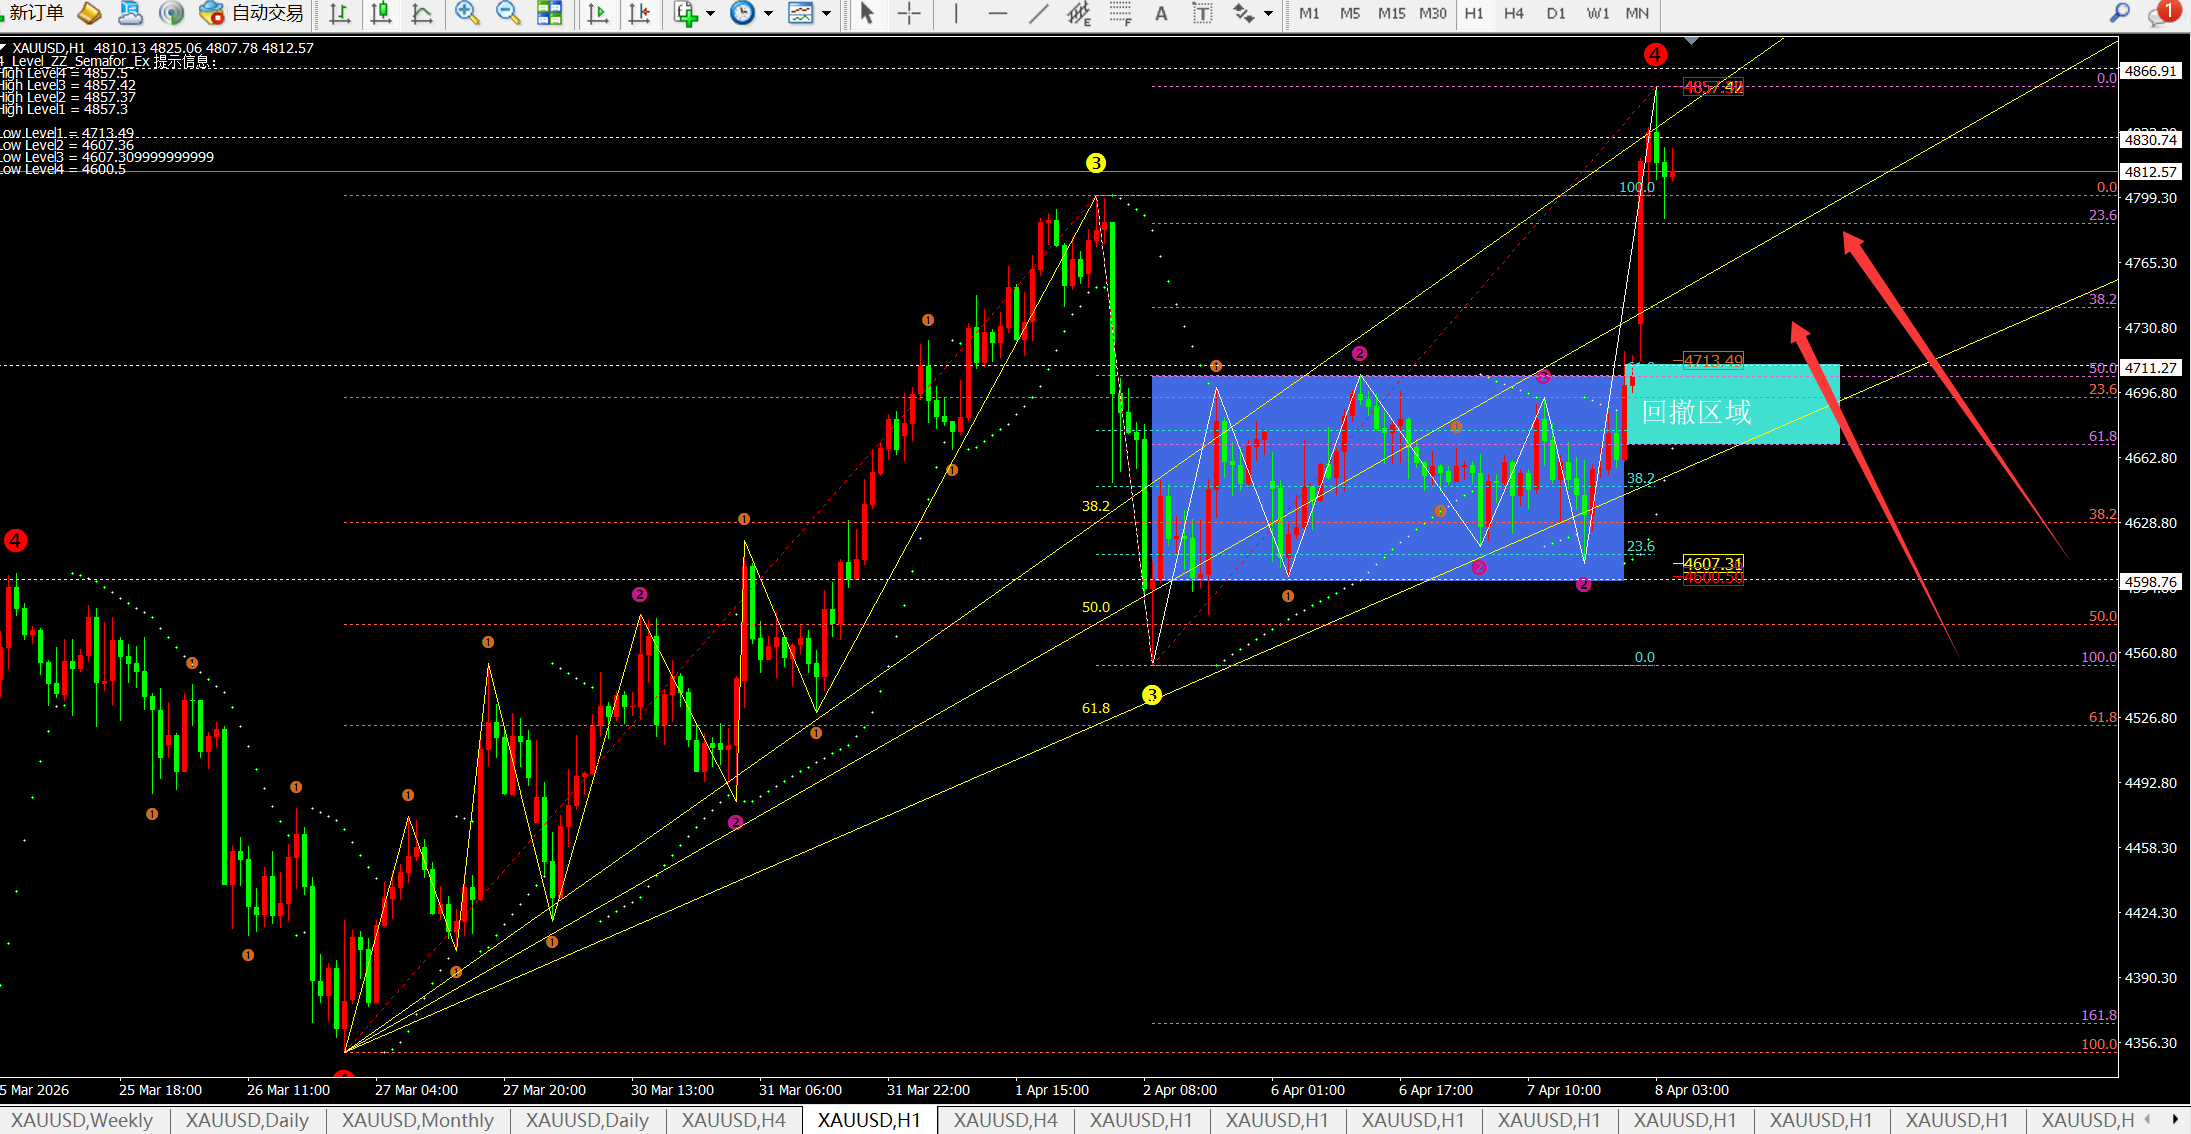Expand the indicators list dropdown arrow
This screenshot has height=1134, width=2191.
tap(711, 13)
